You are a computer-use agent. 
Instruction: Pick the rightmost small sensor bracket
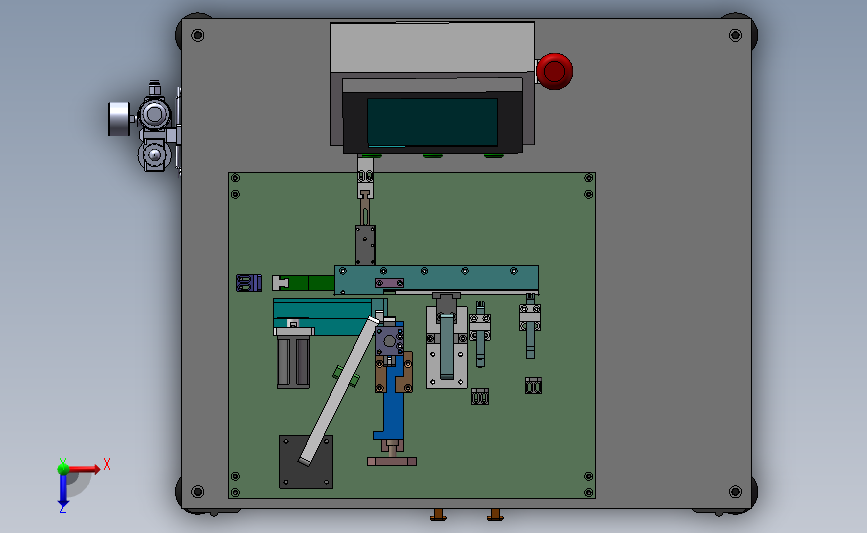(x=533, y=385)
